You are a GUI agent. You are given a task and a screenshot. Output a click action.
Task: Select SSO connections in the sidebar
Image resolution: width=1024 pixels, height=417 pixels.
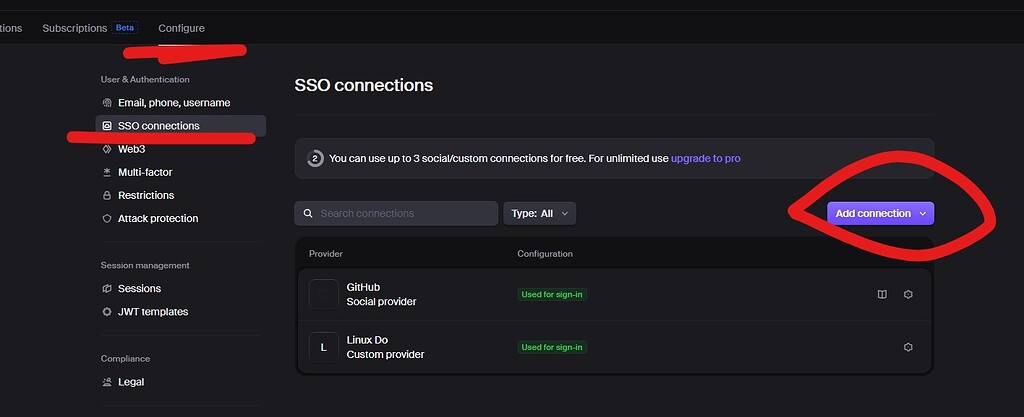click(180, 126)
